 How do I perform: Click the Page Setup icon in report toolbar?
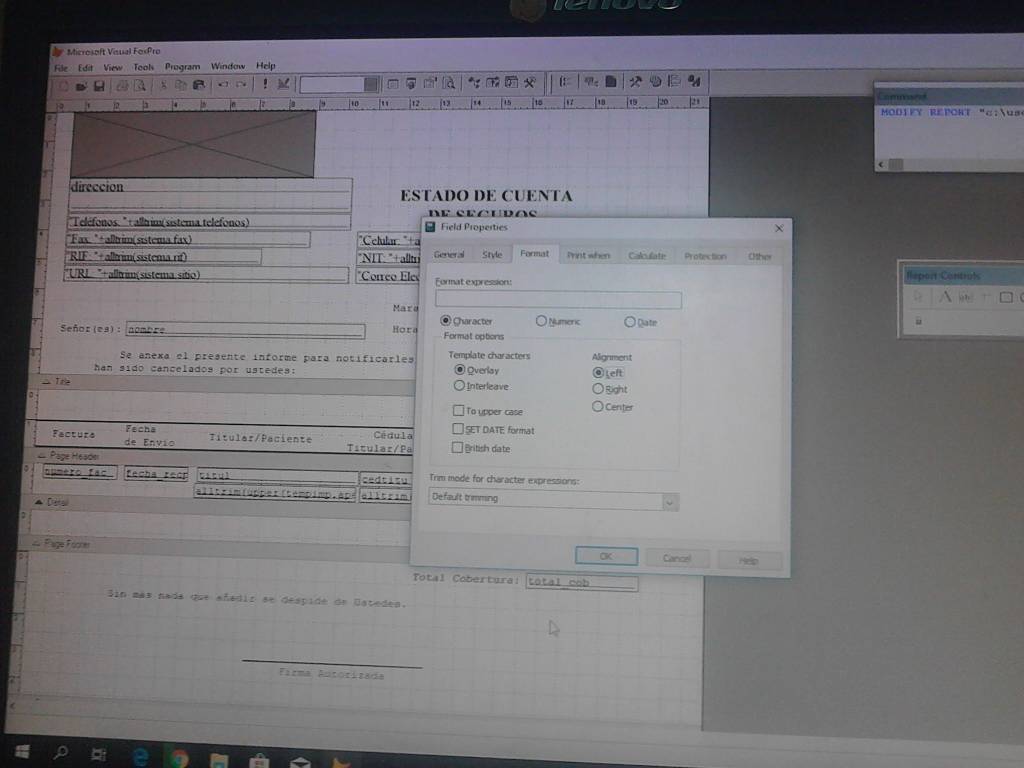[x=611, y=81]
